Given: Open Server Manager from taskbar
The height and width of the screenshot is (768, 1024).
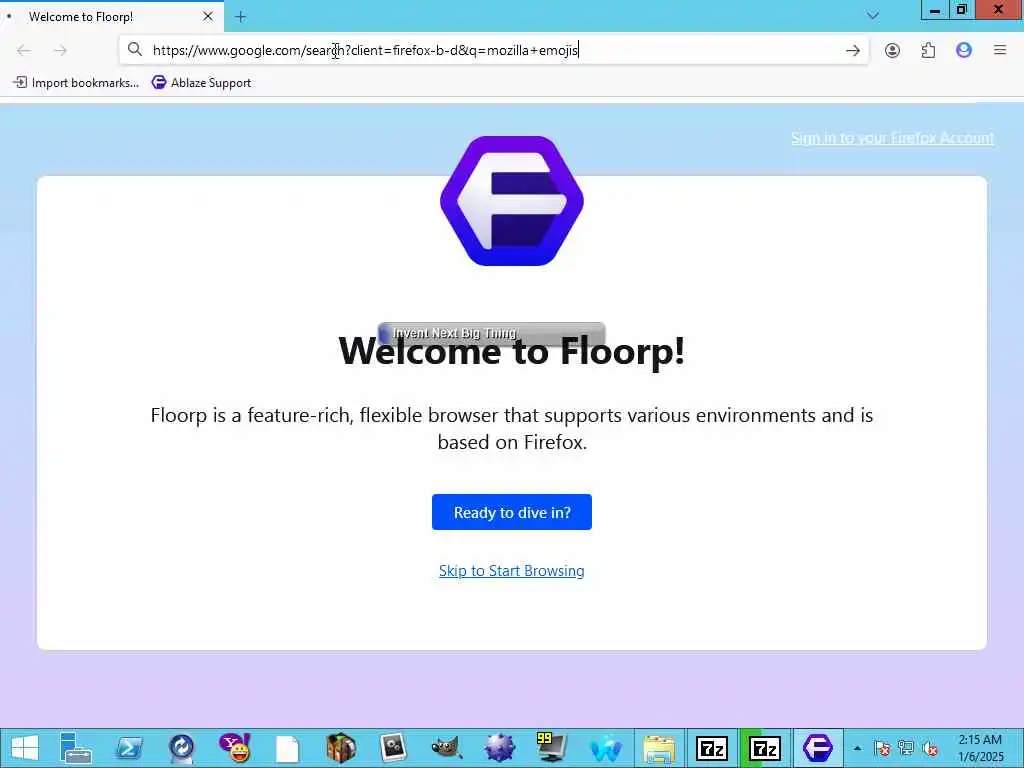Looking at the screenshot, I should [75, 748].
